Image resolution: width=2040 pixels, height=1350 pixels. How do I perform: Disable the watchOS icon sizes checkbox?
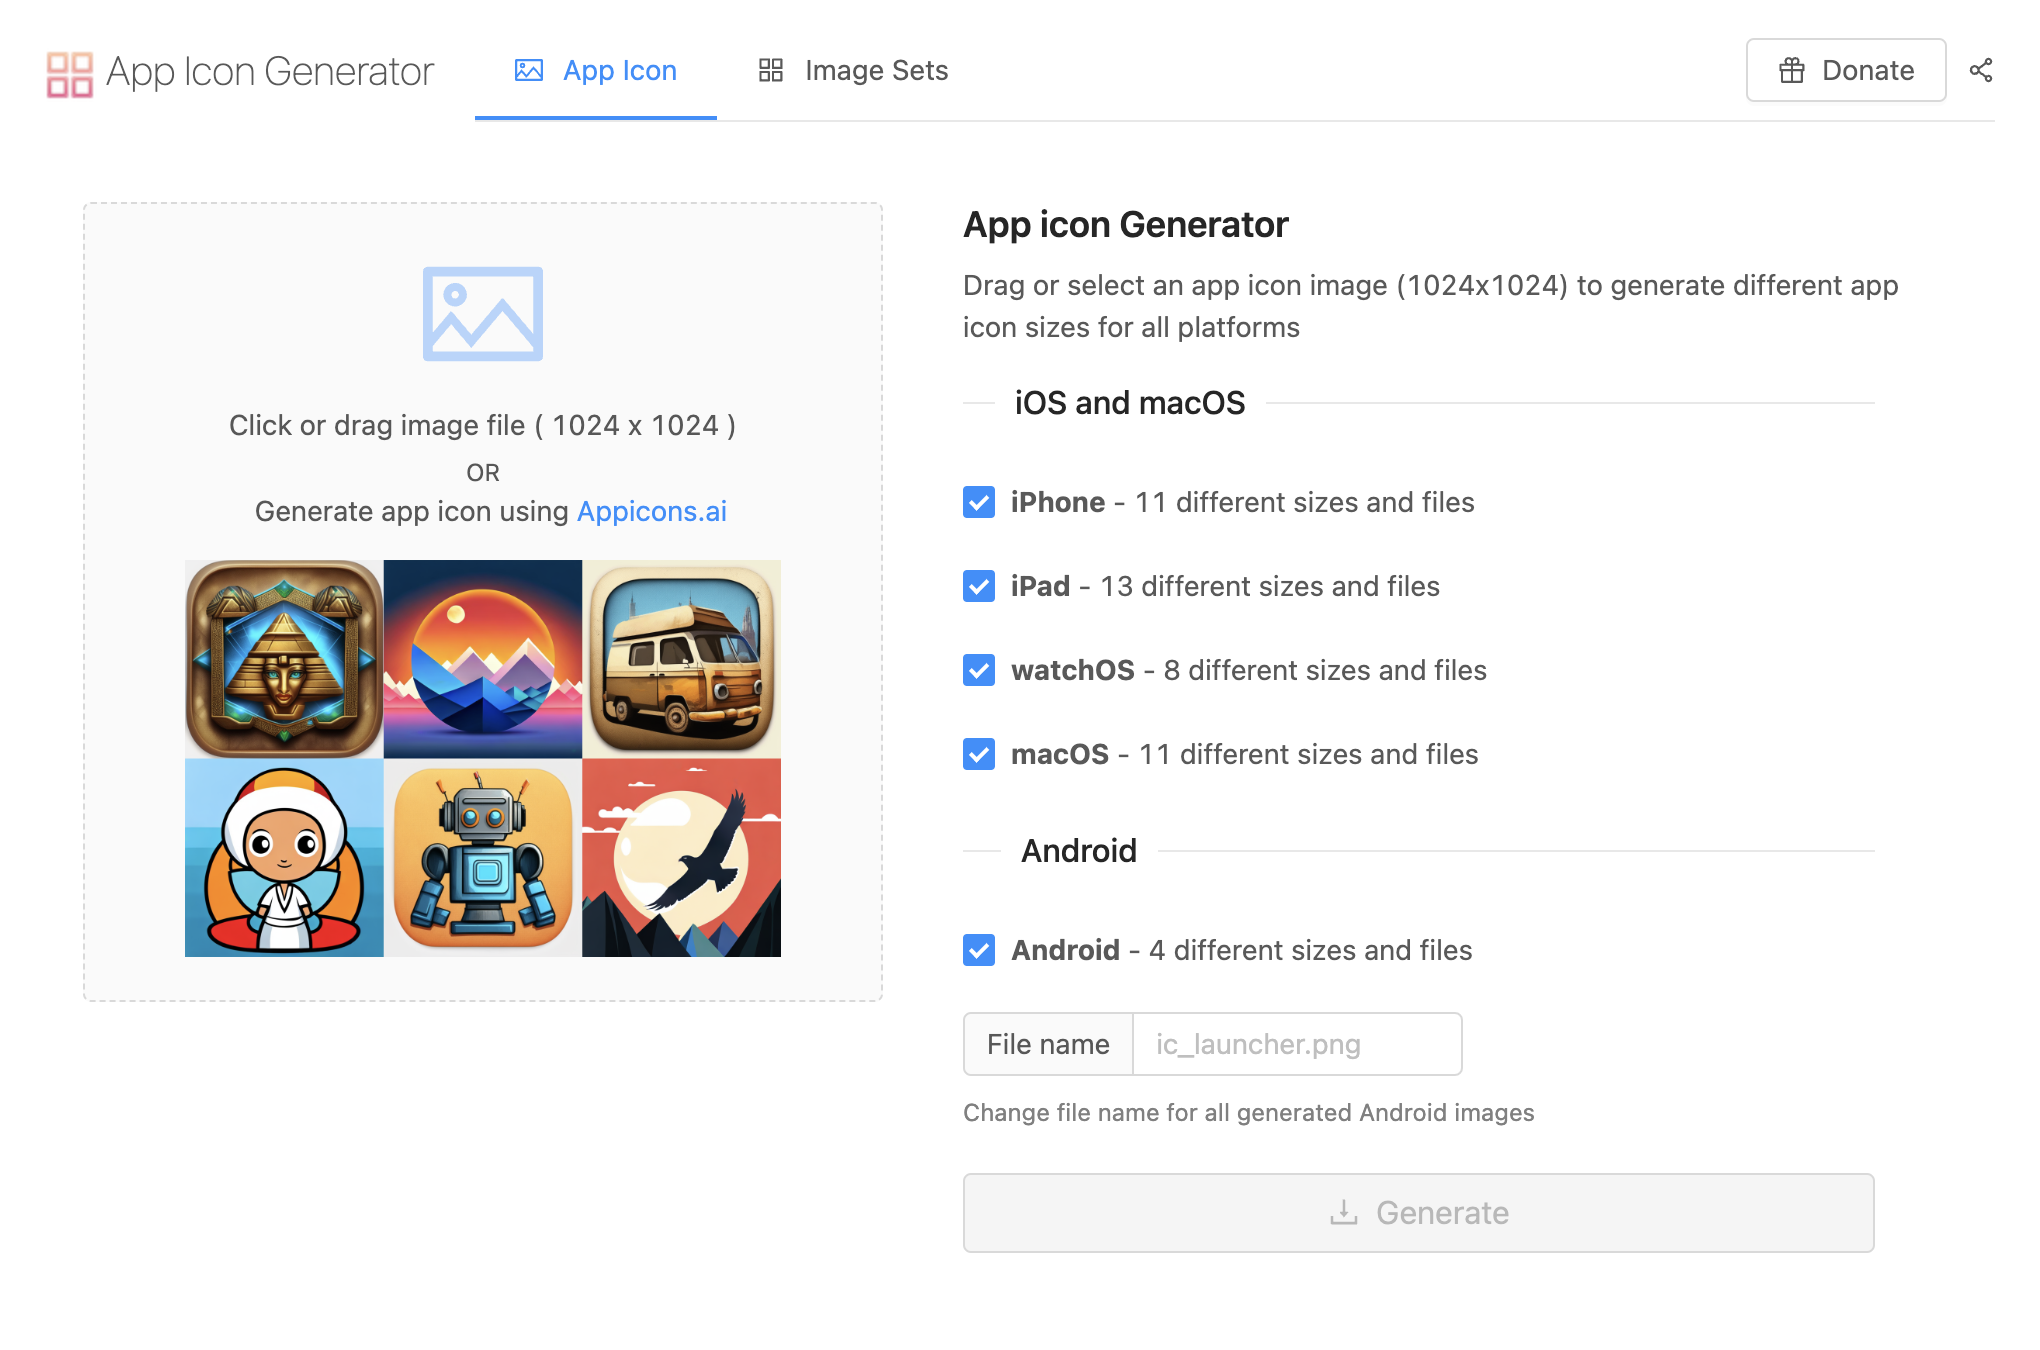point(979,670)
